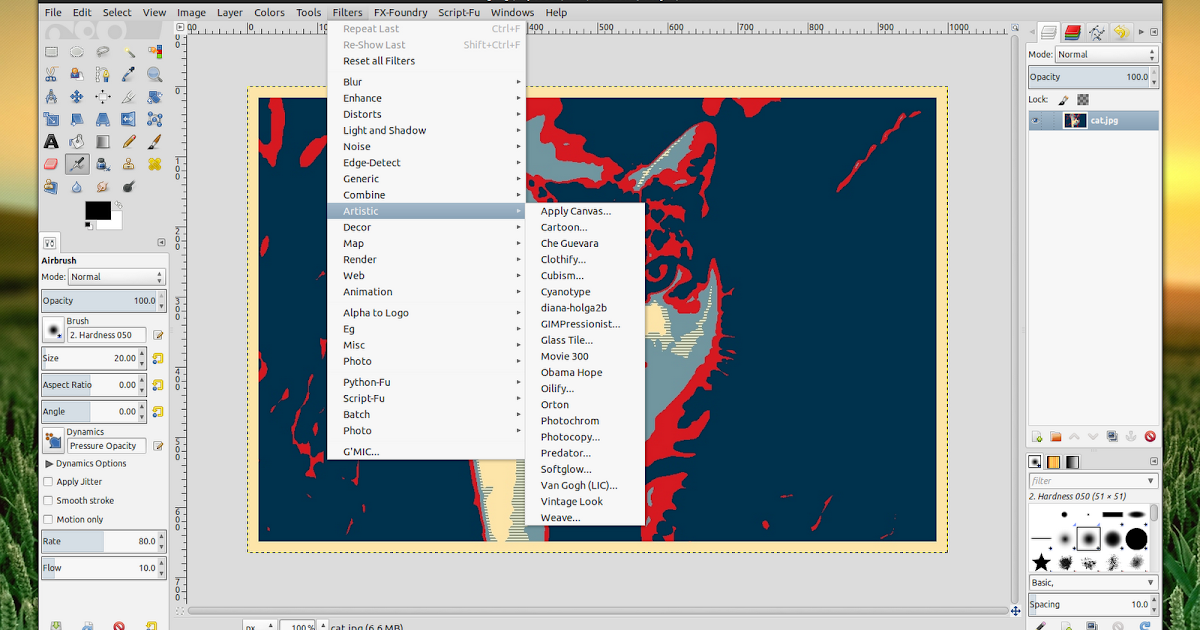The width and height of the screenshot is (1200, 630).
Task: Select the Fuzzy Select tool
Action: 128,51
